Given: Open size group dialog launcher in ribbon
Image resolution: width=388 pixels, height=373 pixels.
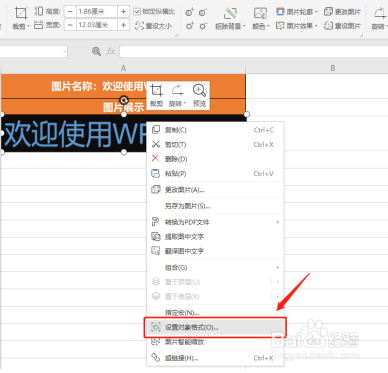Looking at the screenshot, I should 177,35.
